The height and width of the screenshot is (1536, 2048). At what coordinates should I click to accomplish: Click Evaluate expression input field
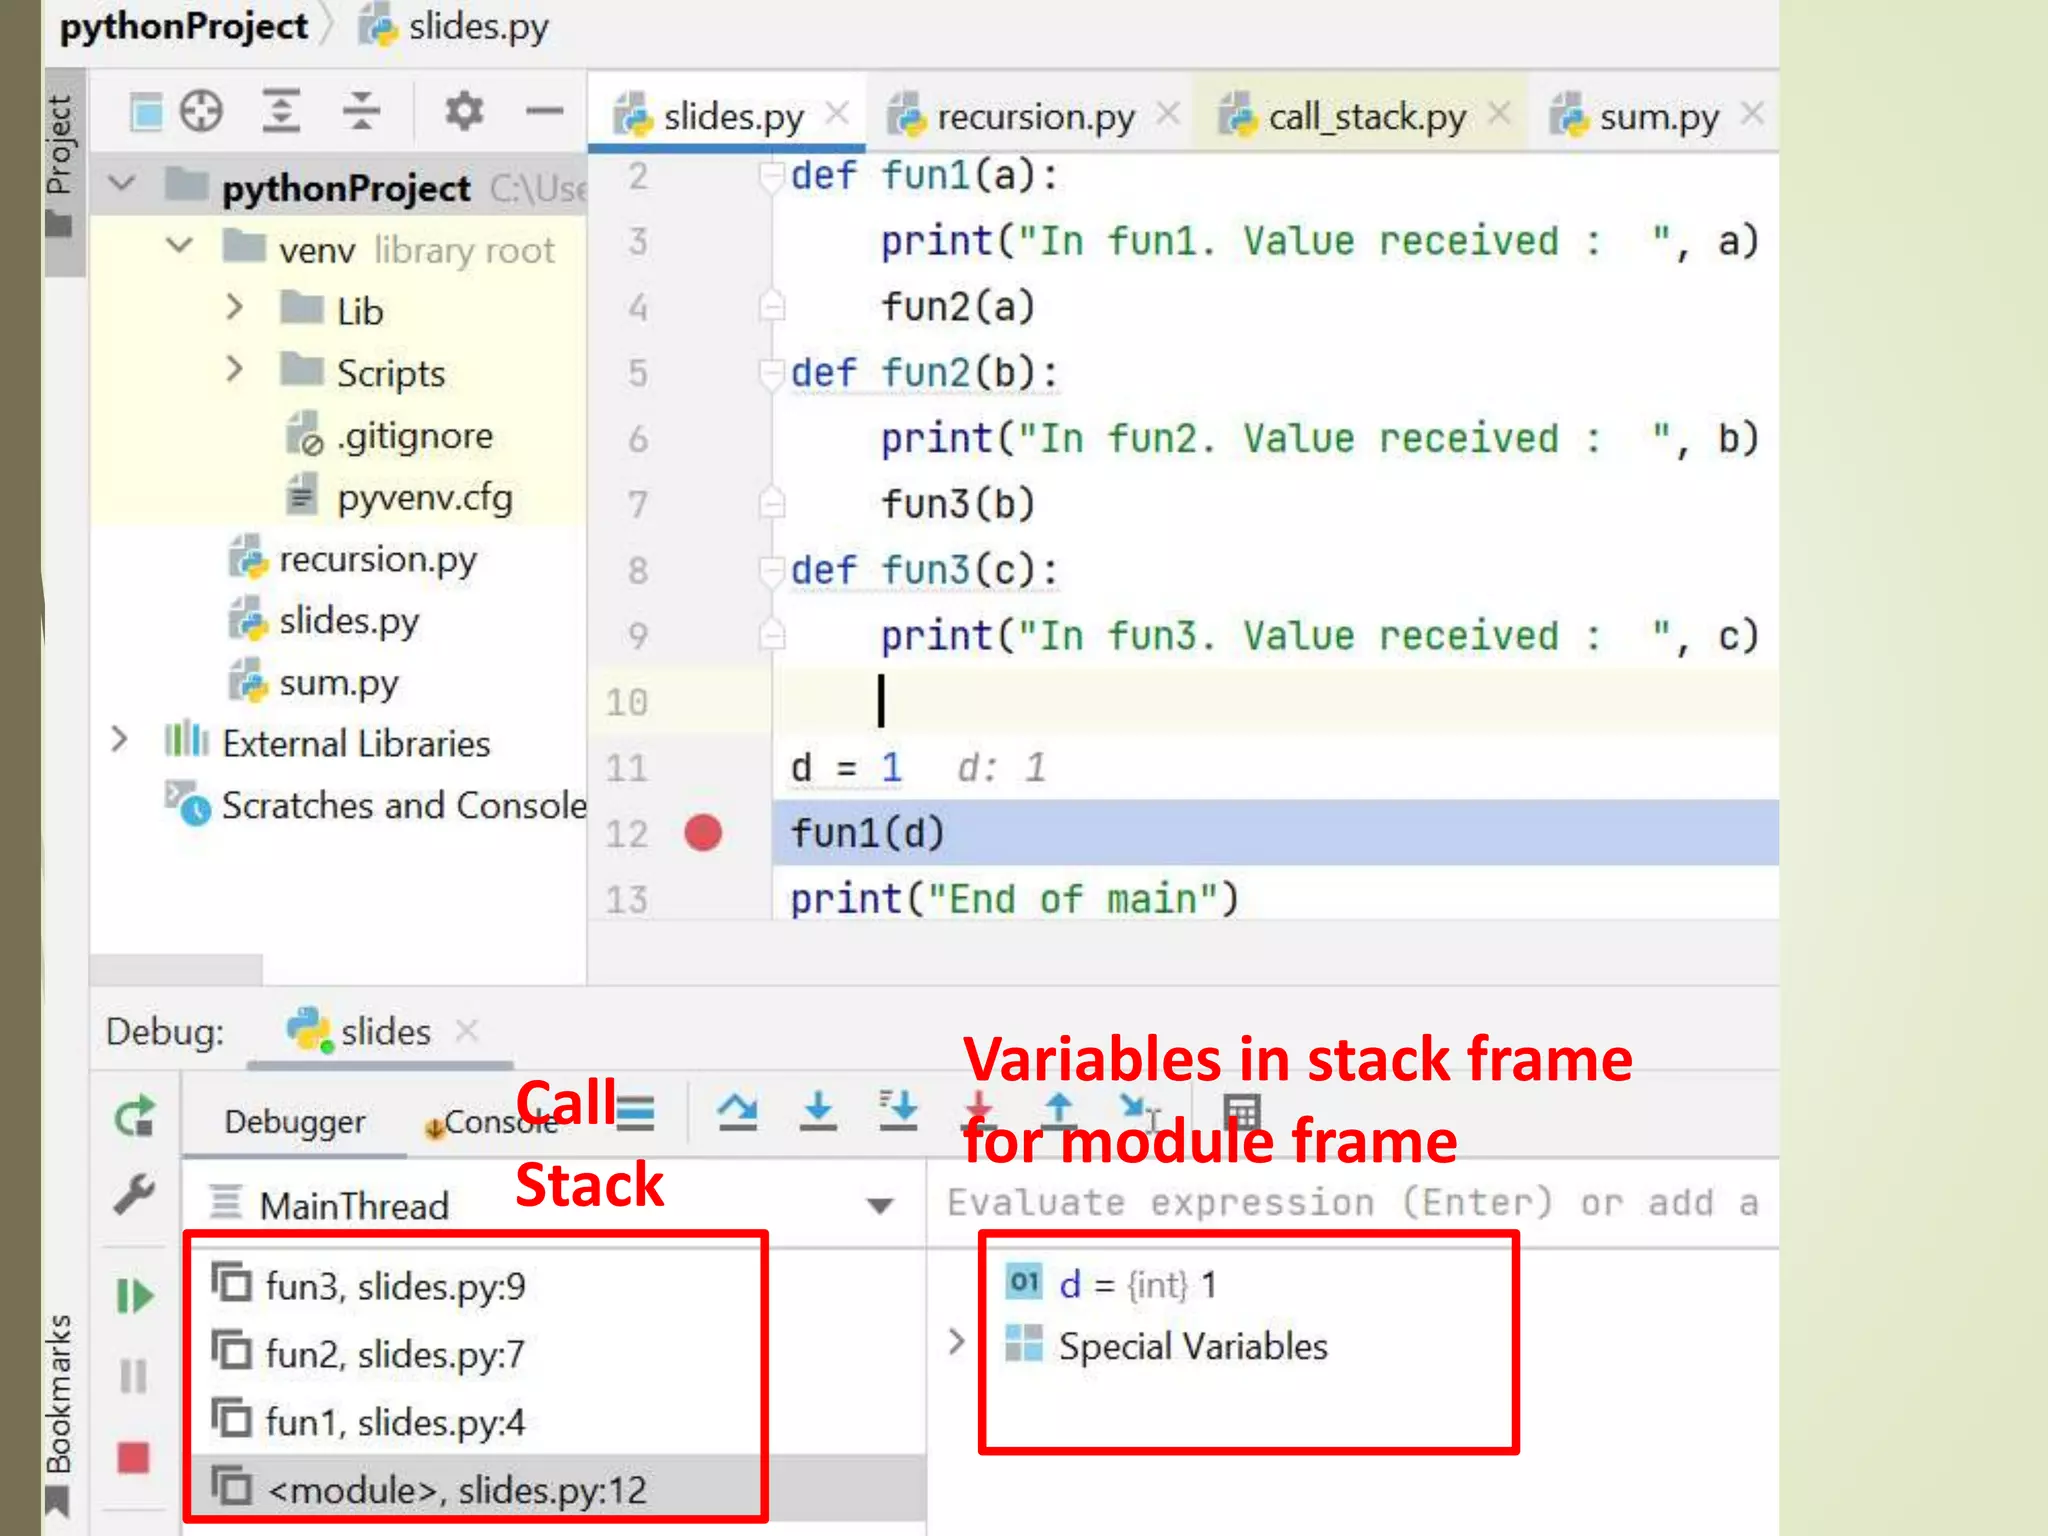1355,1203
